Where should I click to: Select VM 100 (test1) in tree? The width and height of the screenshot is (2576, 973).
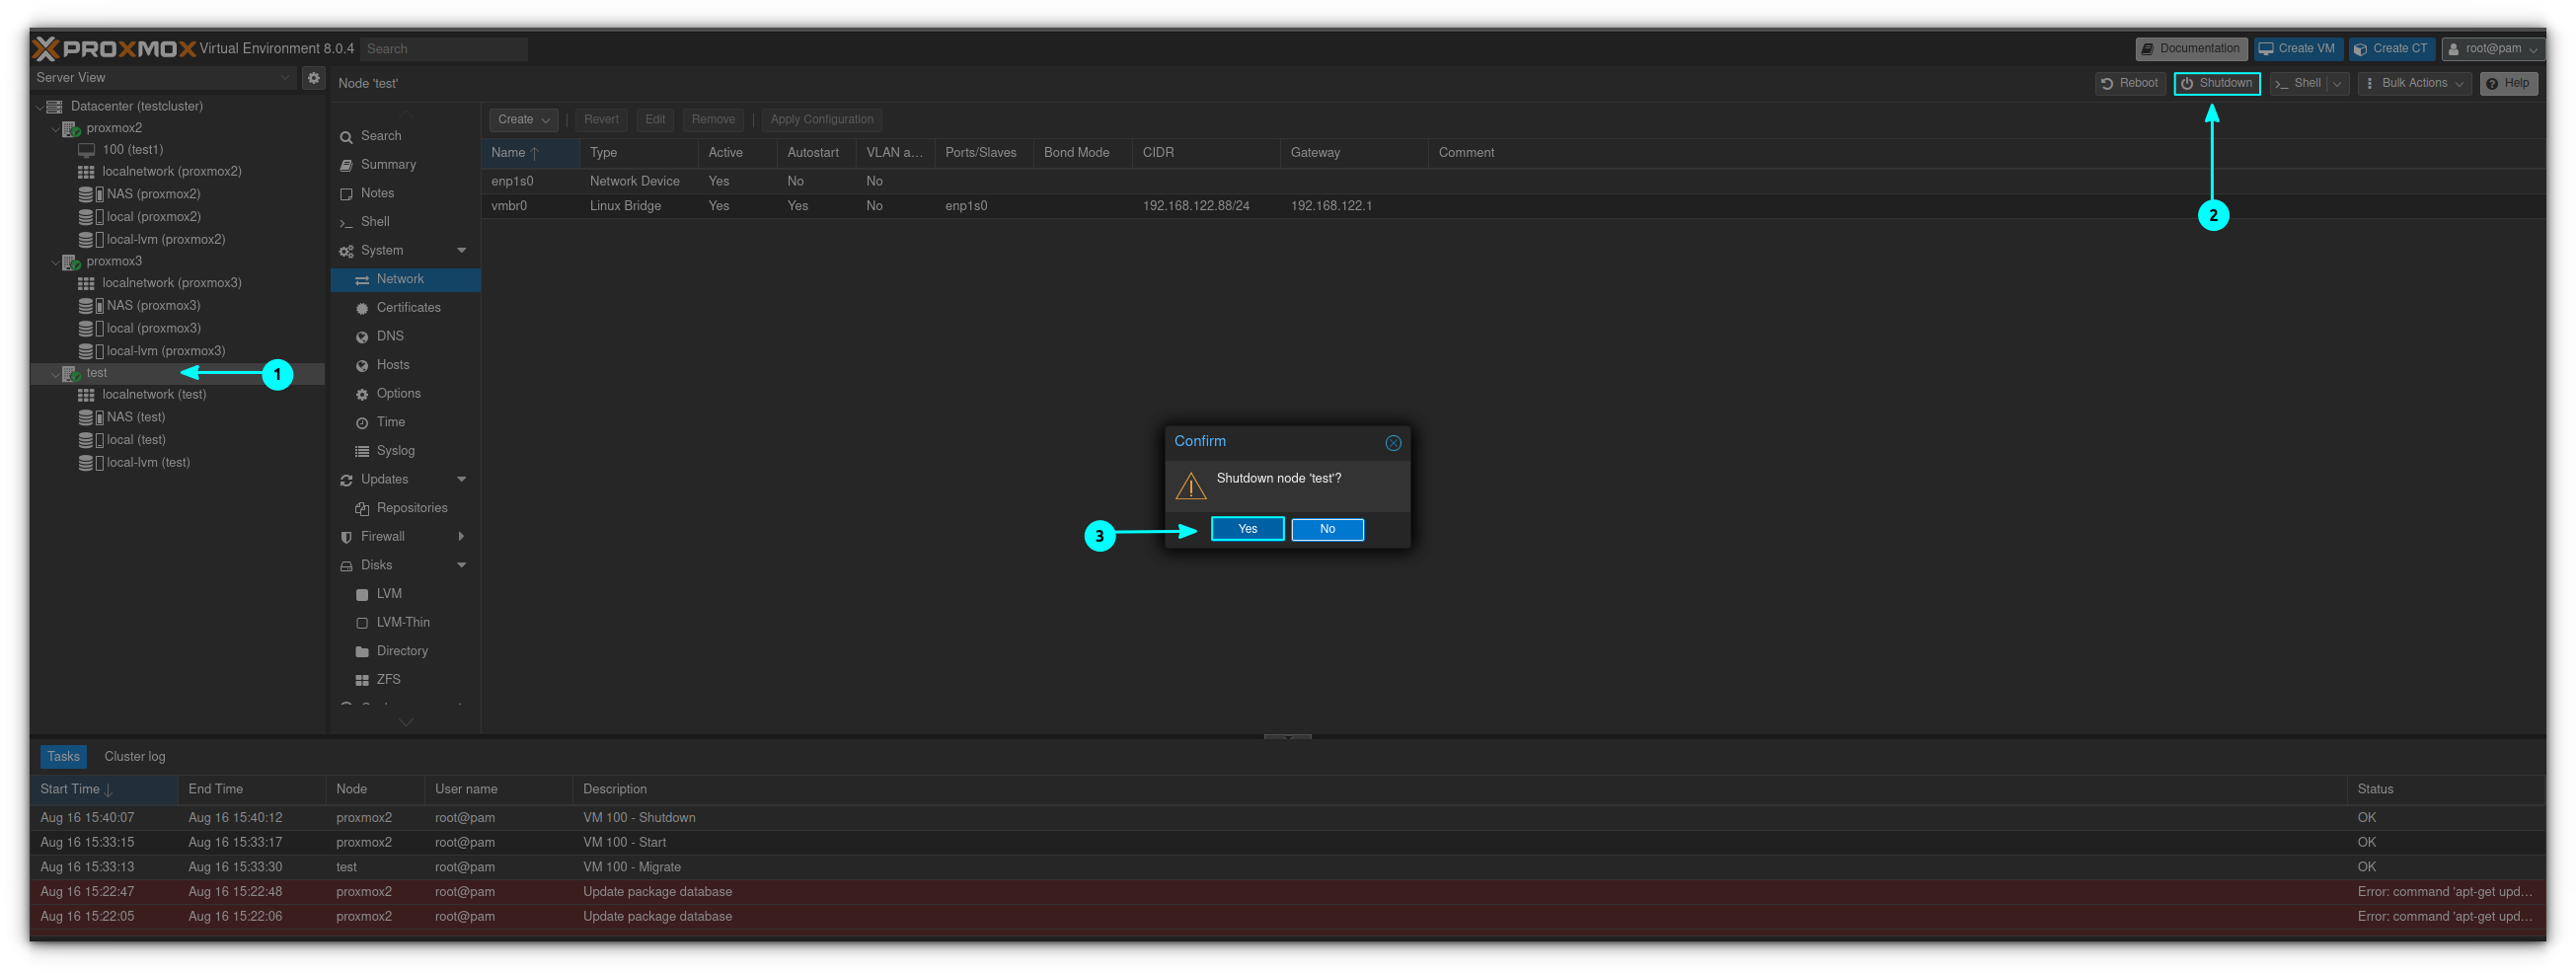[x=132, y=150]
